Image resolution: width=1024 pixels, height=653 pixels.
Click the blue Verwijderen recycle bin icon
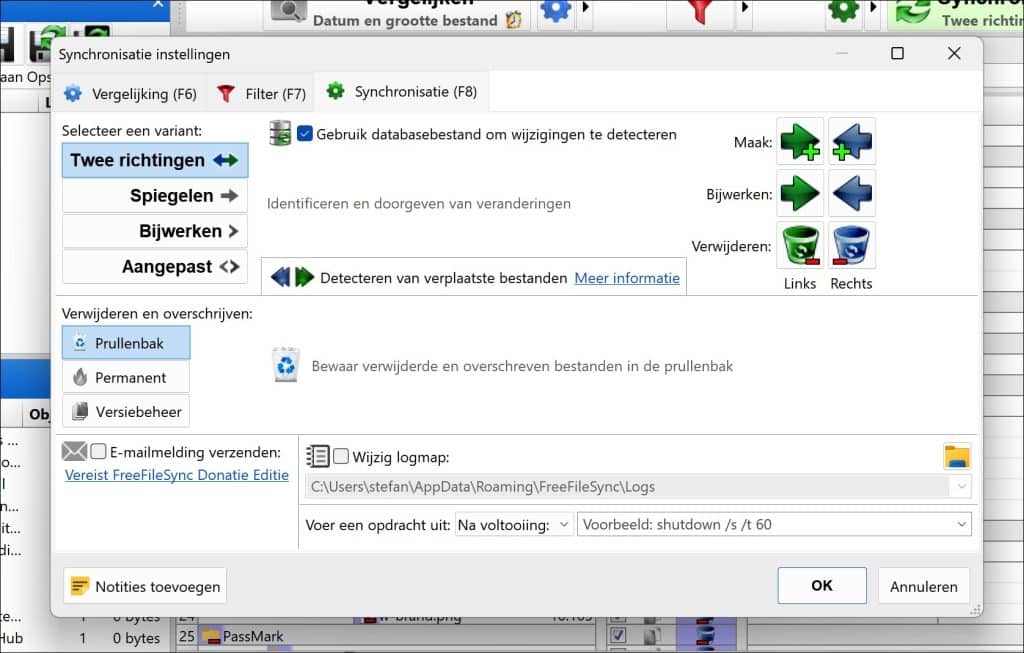point(852,246)
